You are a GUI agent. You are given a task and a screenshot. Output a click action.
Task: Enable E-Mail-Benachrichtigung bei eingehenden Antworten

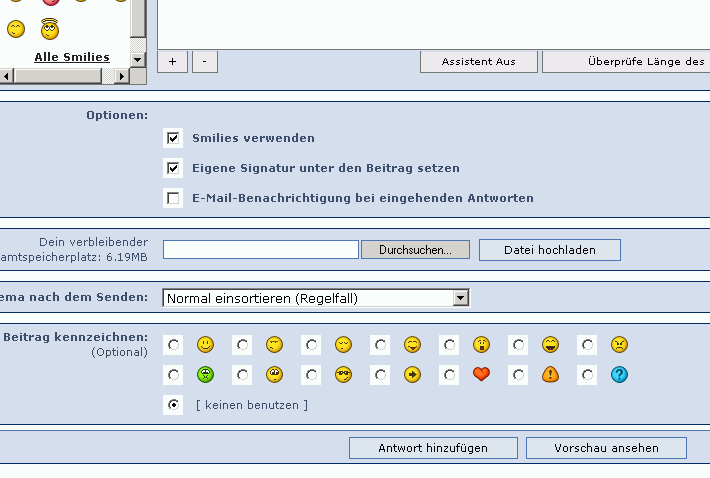174,198
